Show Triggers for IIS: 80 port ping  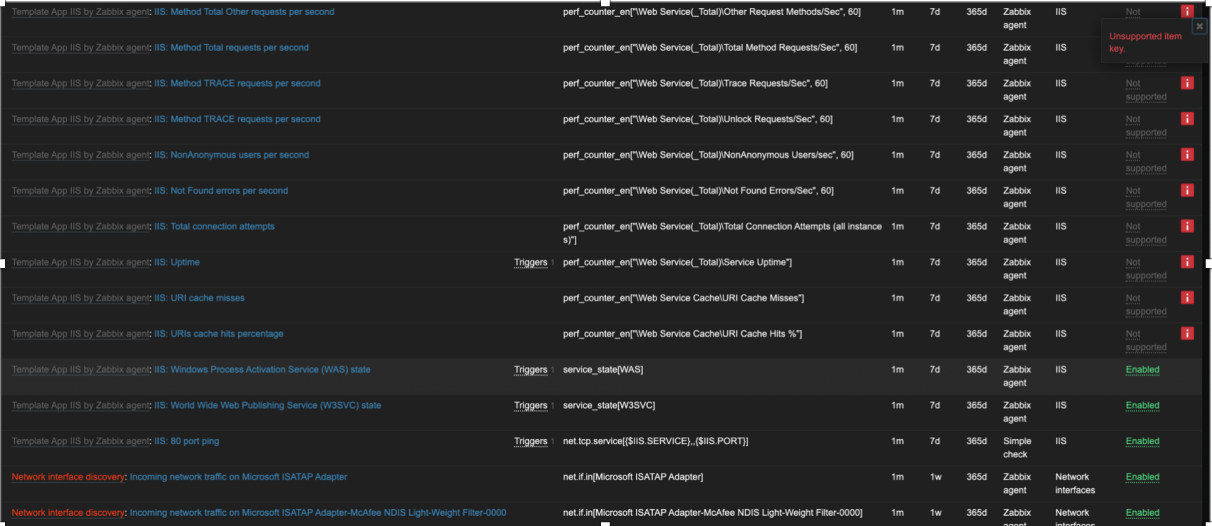(x=530, y=441)
